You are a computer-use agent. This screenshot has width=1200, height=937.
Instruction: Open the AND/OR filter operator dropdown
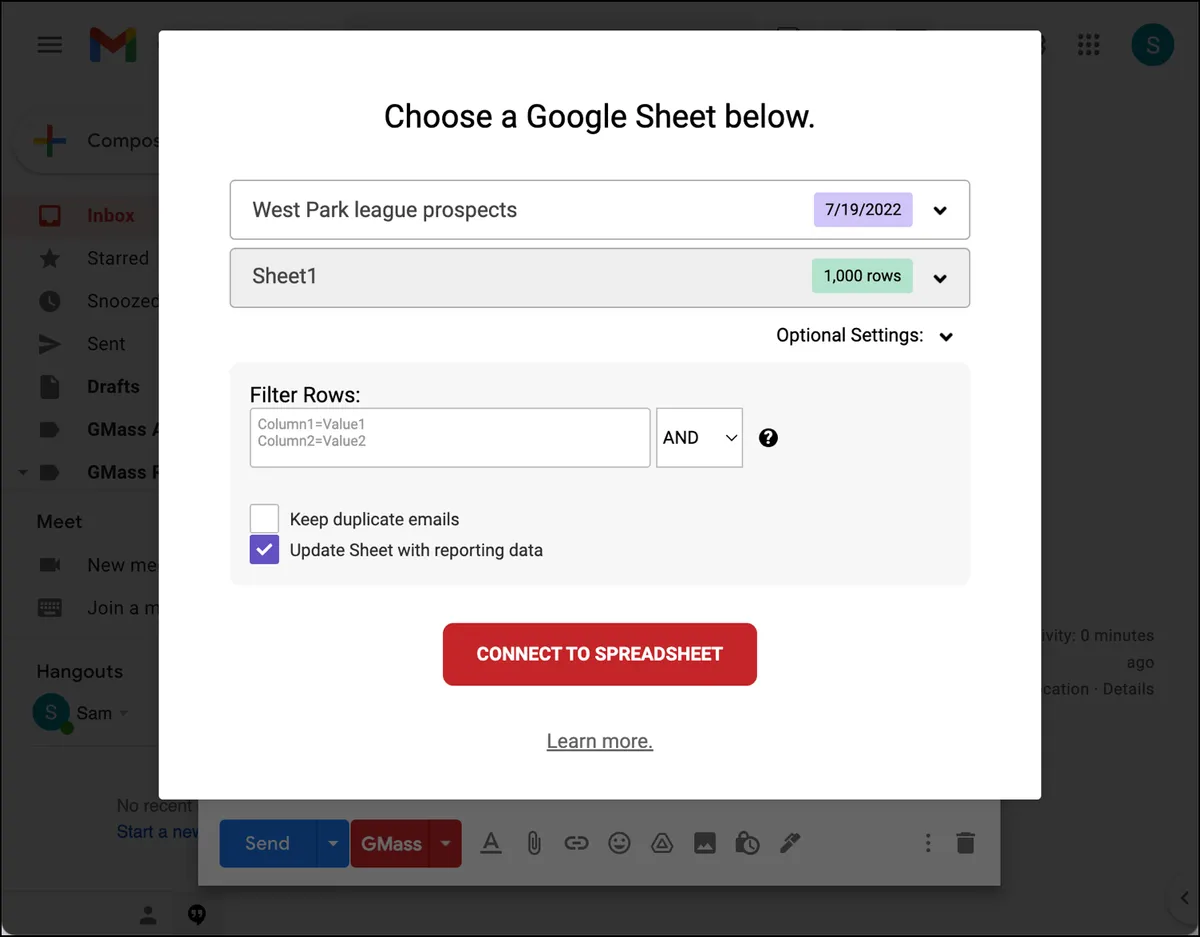click(699, 437)
